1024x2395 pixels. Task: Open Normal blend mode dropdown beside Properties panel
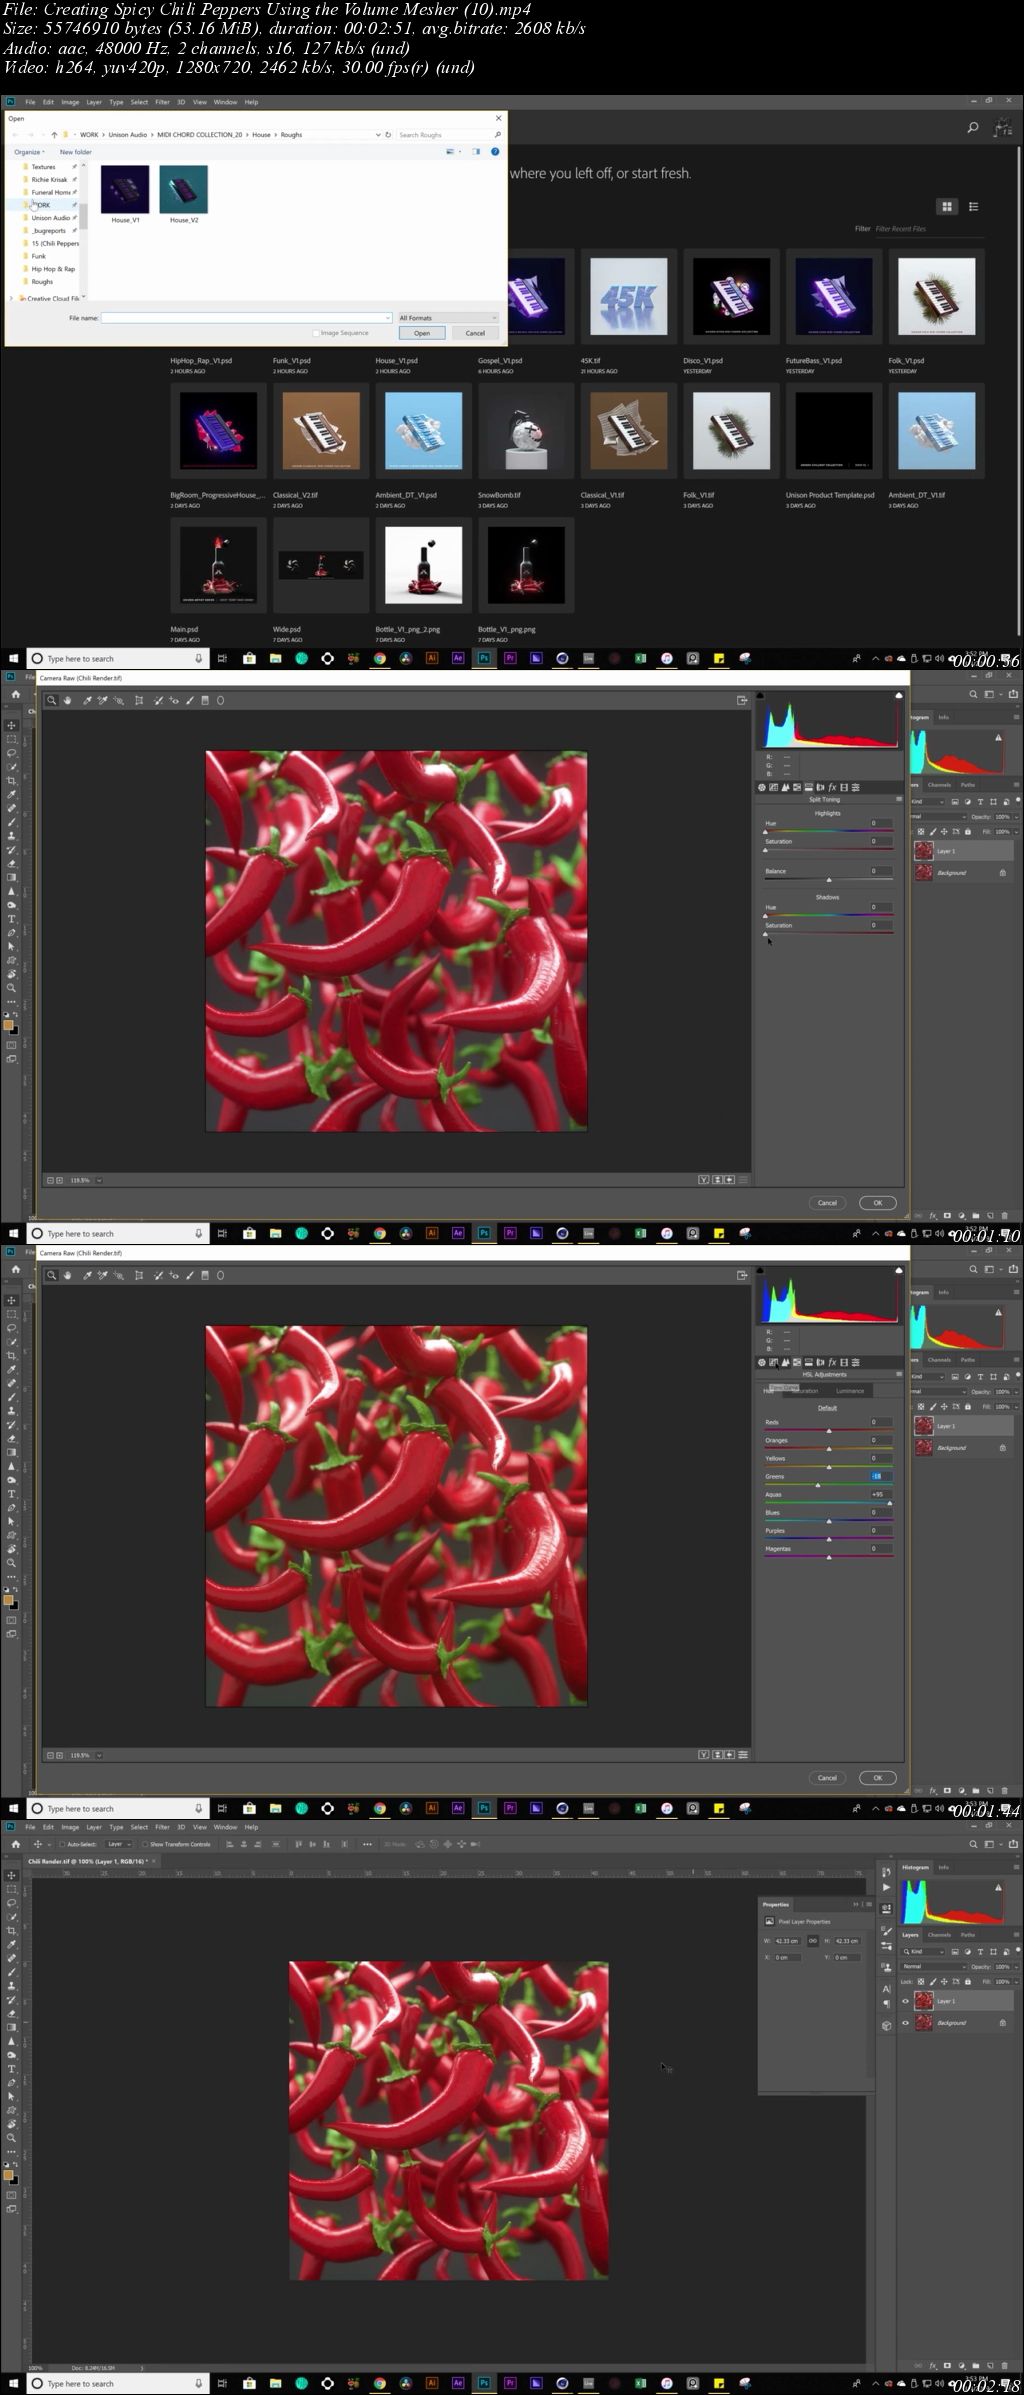[x=934, y=1966]
